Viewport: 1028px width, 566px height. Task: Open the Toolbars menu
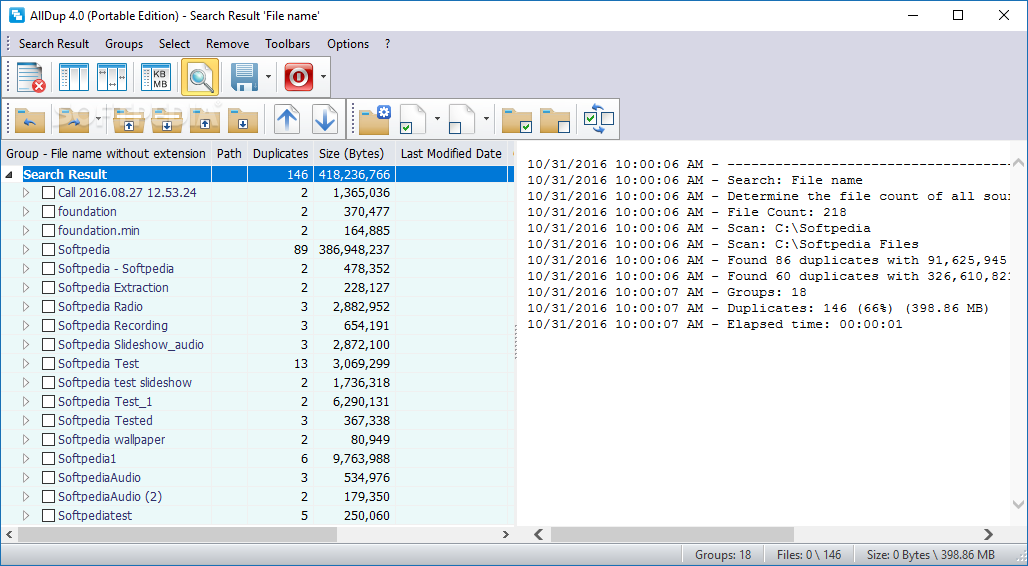click(288, 44)
